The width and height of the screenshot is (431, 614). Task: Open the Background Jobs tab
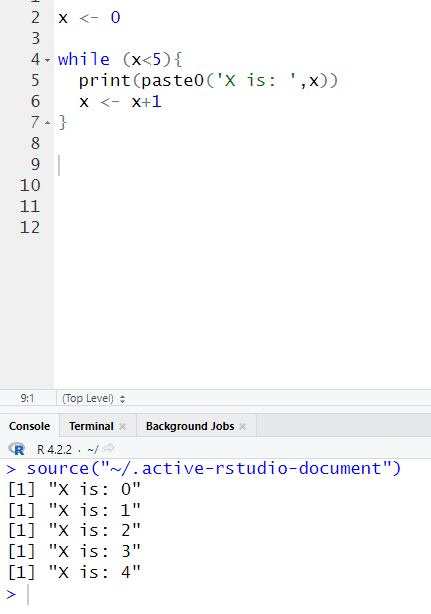point(190,426)
